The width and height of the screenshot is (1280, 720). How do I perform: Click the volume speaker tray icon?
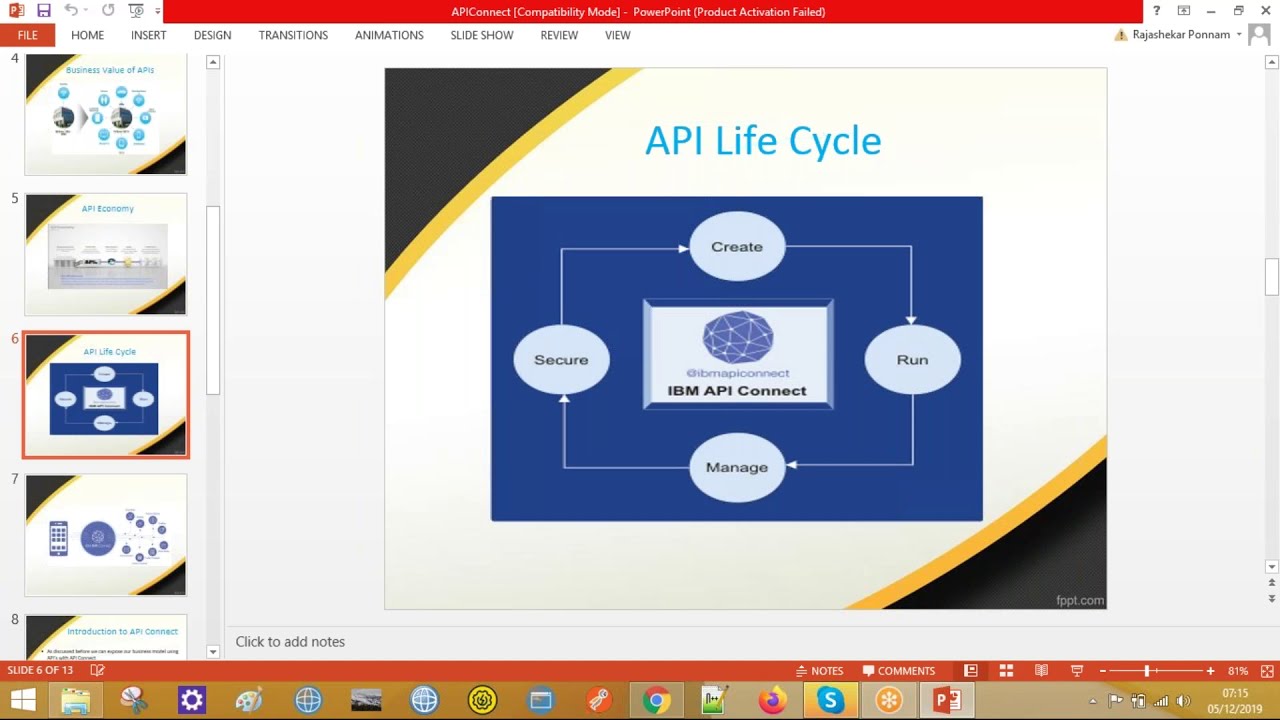coord(1183,701)
